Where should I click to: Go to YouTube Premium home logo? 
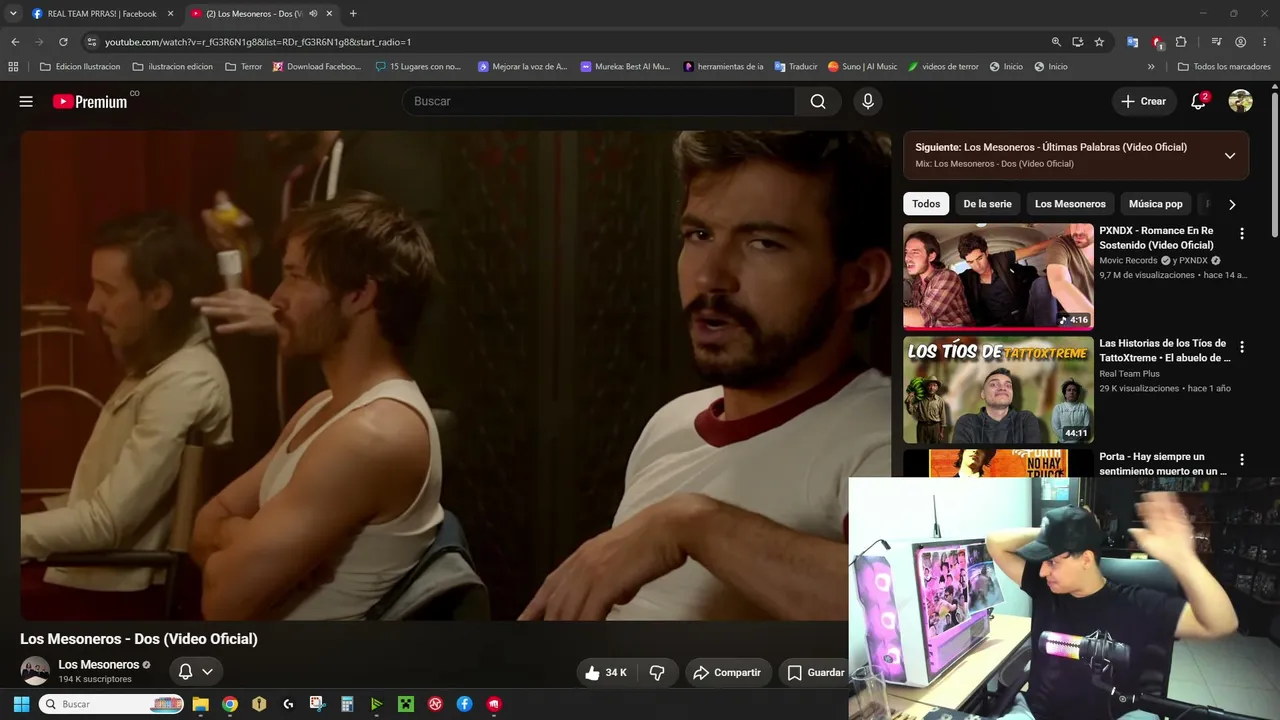pyautogui.click(x=91, y=101)
